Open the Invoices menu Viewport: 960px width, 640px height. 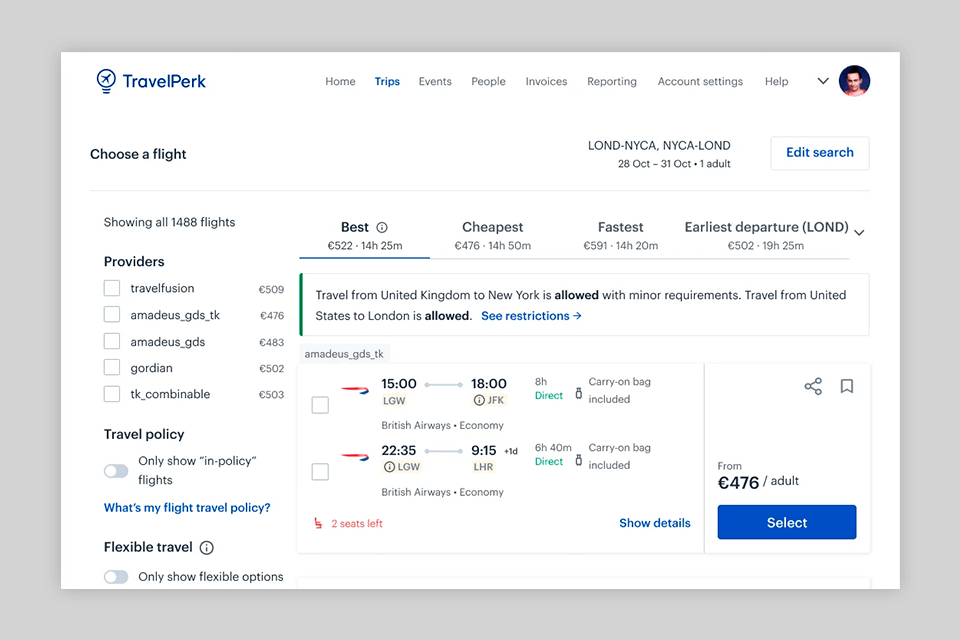546,81
